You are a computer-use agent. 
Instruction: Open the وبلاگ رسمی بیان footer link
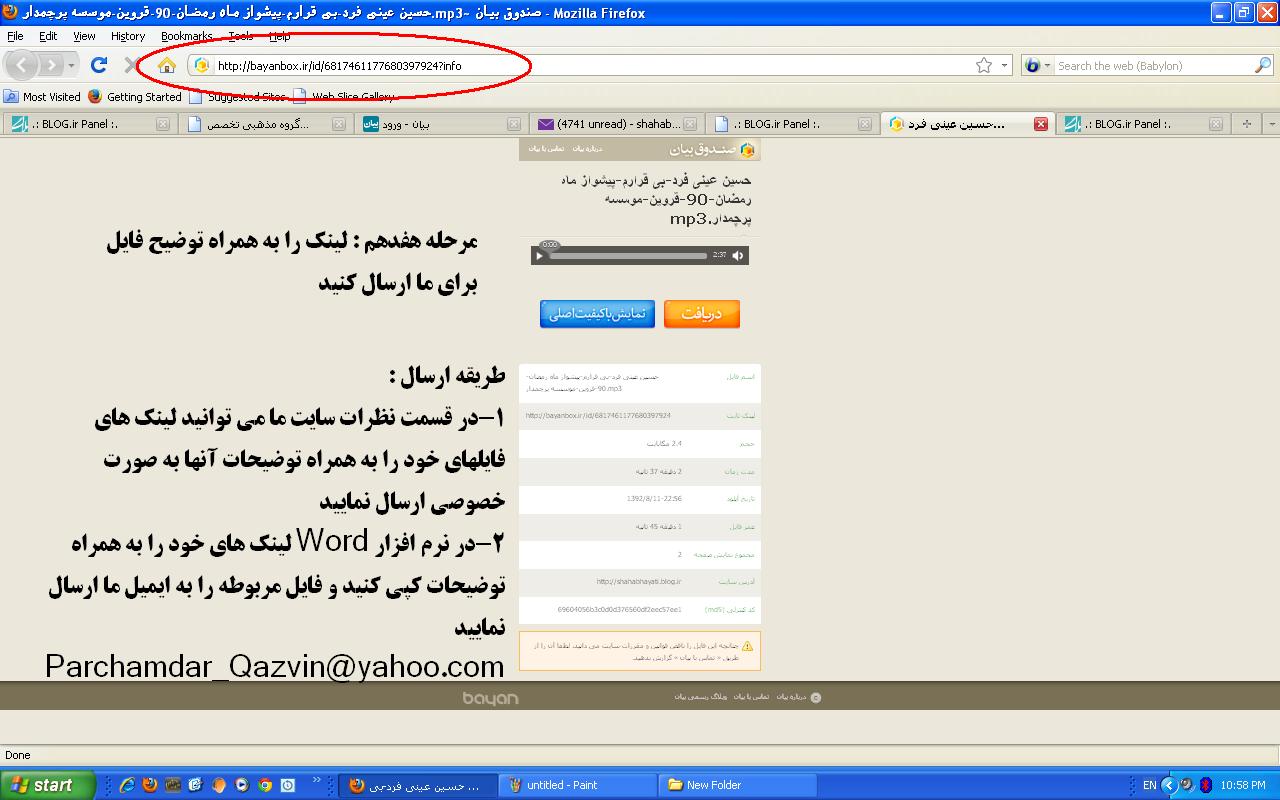pyautogui.click(x=702, y=697)
